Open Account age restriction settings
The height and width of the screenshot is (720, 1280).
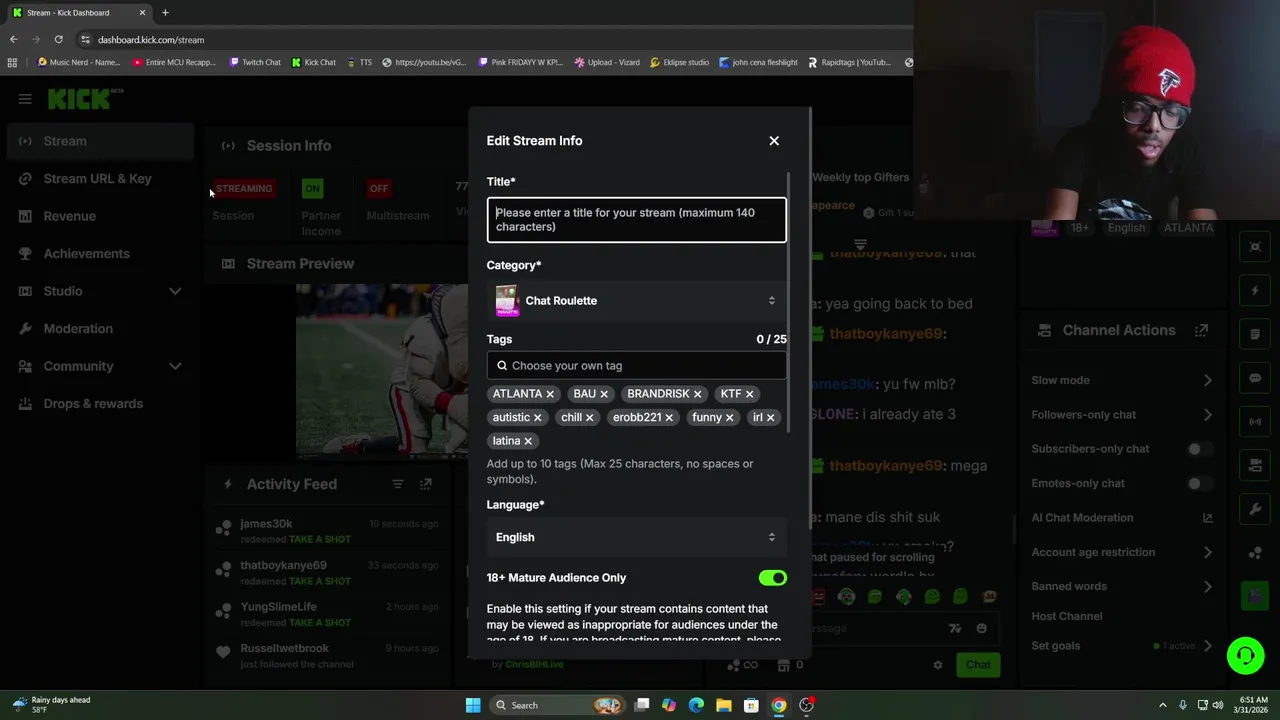tap(1121, 552)
